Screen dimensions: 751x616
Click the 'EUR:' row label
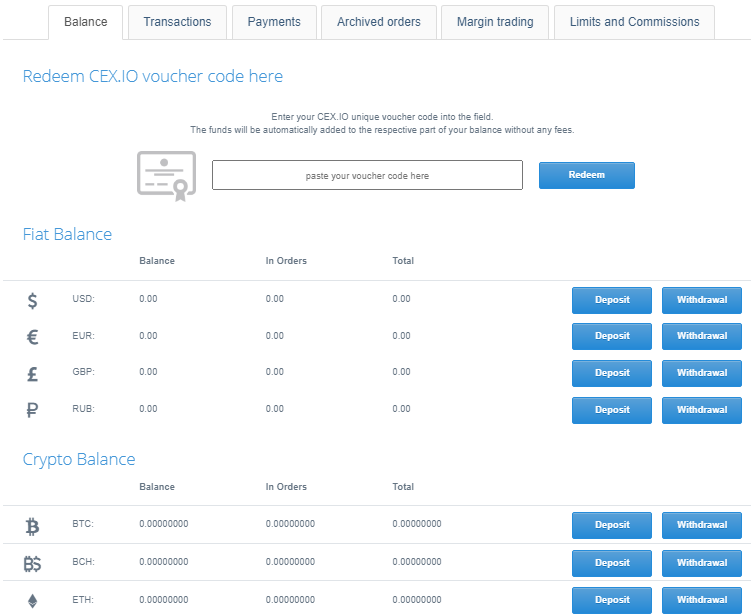[83, 336]
